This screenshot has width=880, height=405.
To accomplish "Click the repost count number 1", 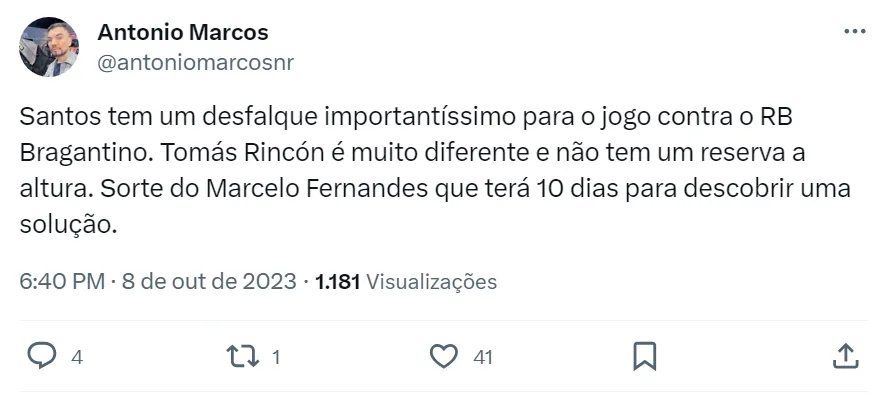I will (x=276, y=356).
